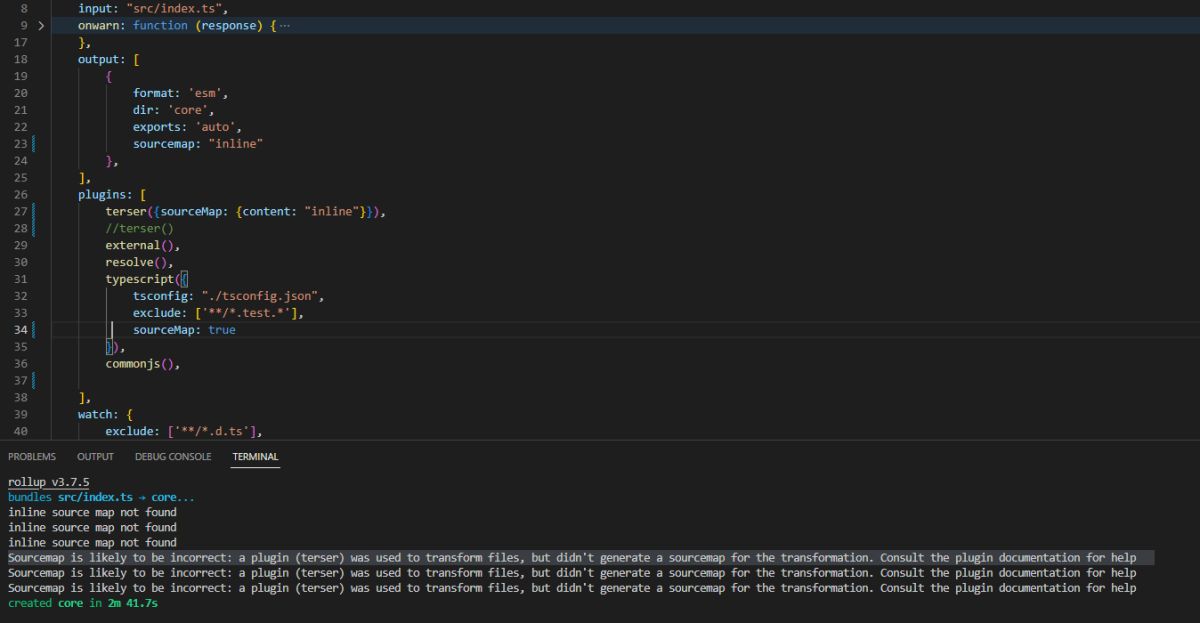Click the exclude ['**/*.test.*'] line
The image size is (1200, 623).
point(219,313)
